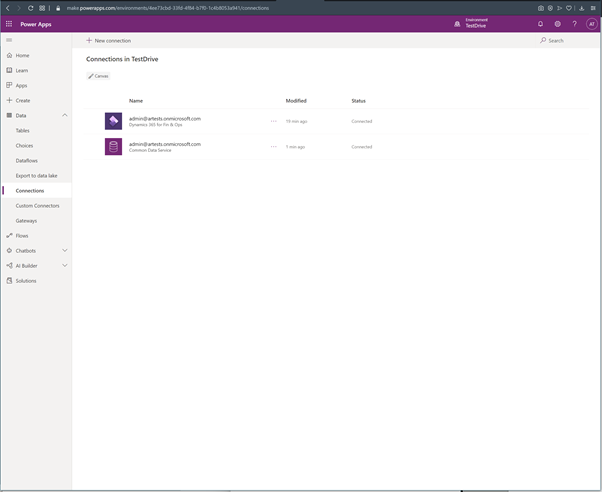The width and height of the screenshot is (602, 492).
Task: Click the Dynamics 365 Fin & Ops connection icon
Action: click(x=113, y=121)
